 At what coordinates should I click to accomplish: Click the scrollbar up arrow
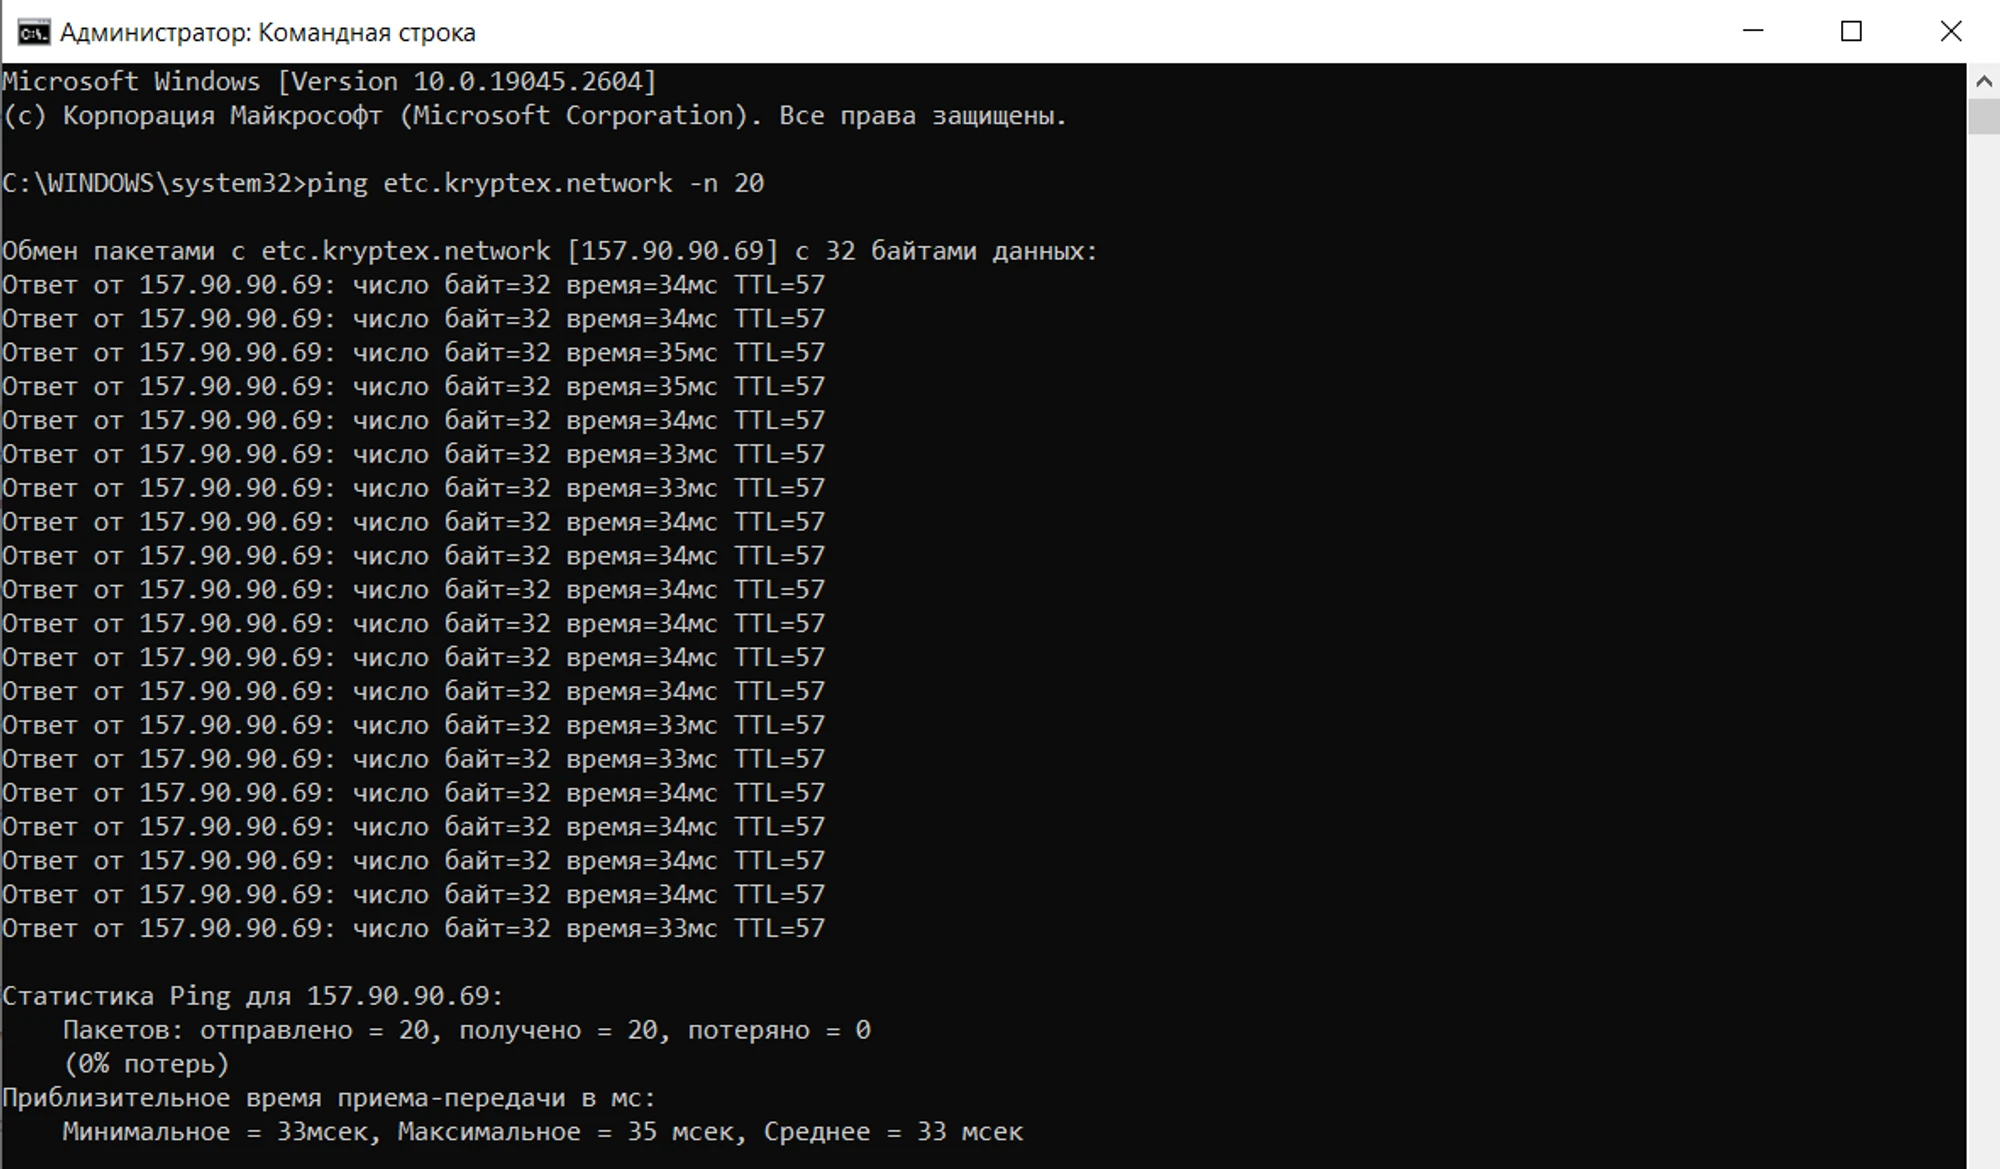[1983, 81]
